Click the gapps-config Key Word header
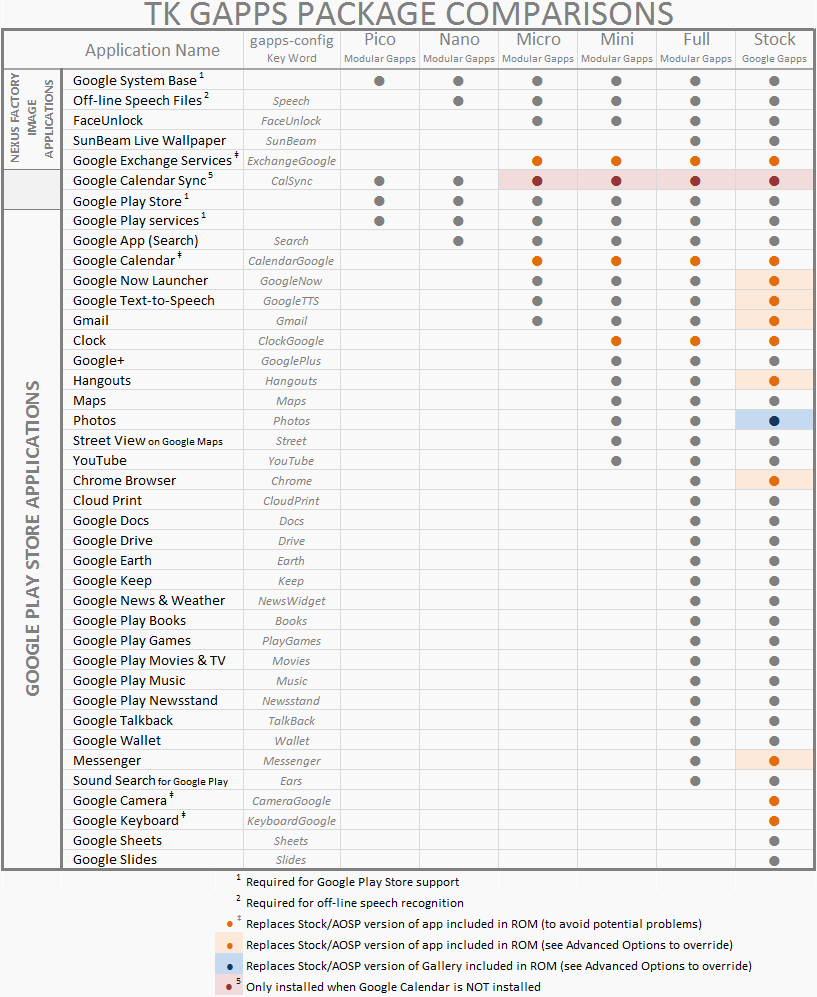Viewport: 817px width, 997px height. pyautogui.click(x=291, y=48)
